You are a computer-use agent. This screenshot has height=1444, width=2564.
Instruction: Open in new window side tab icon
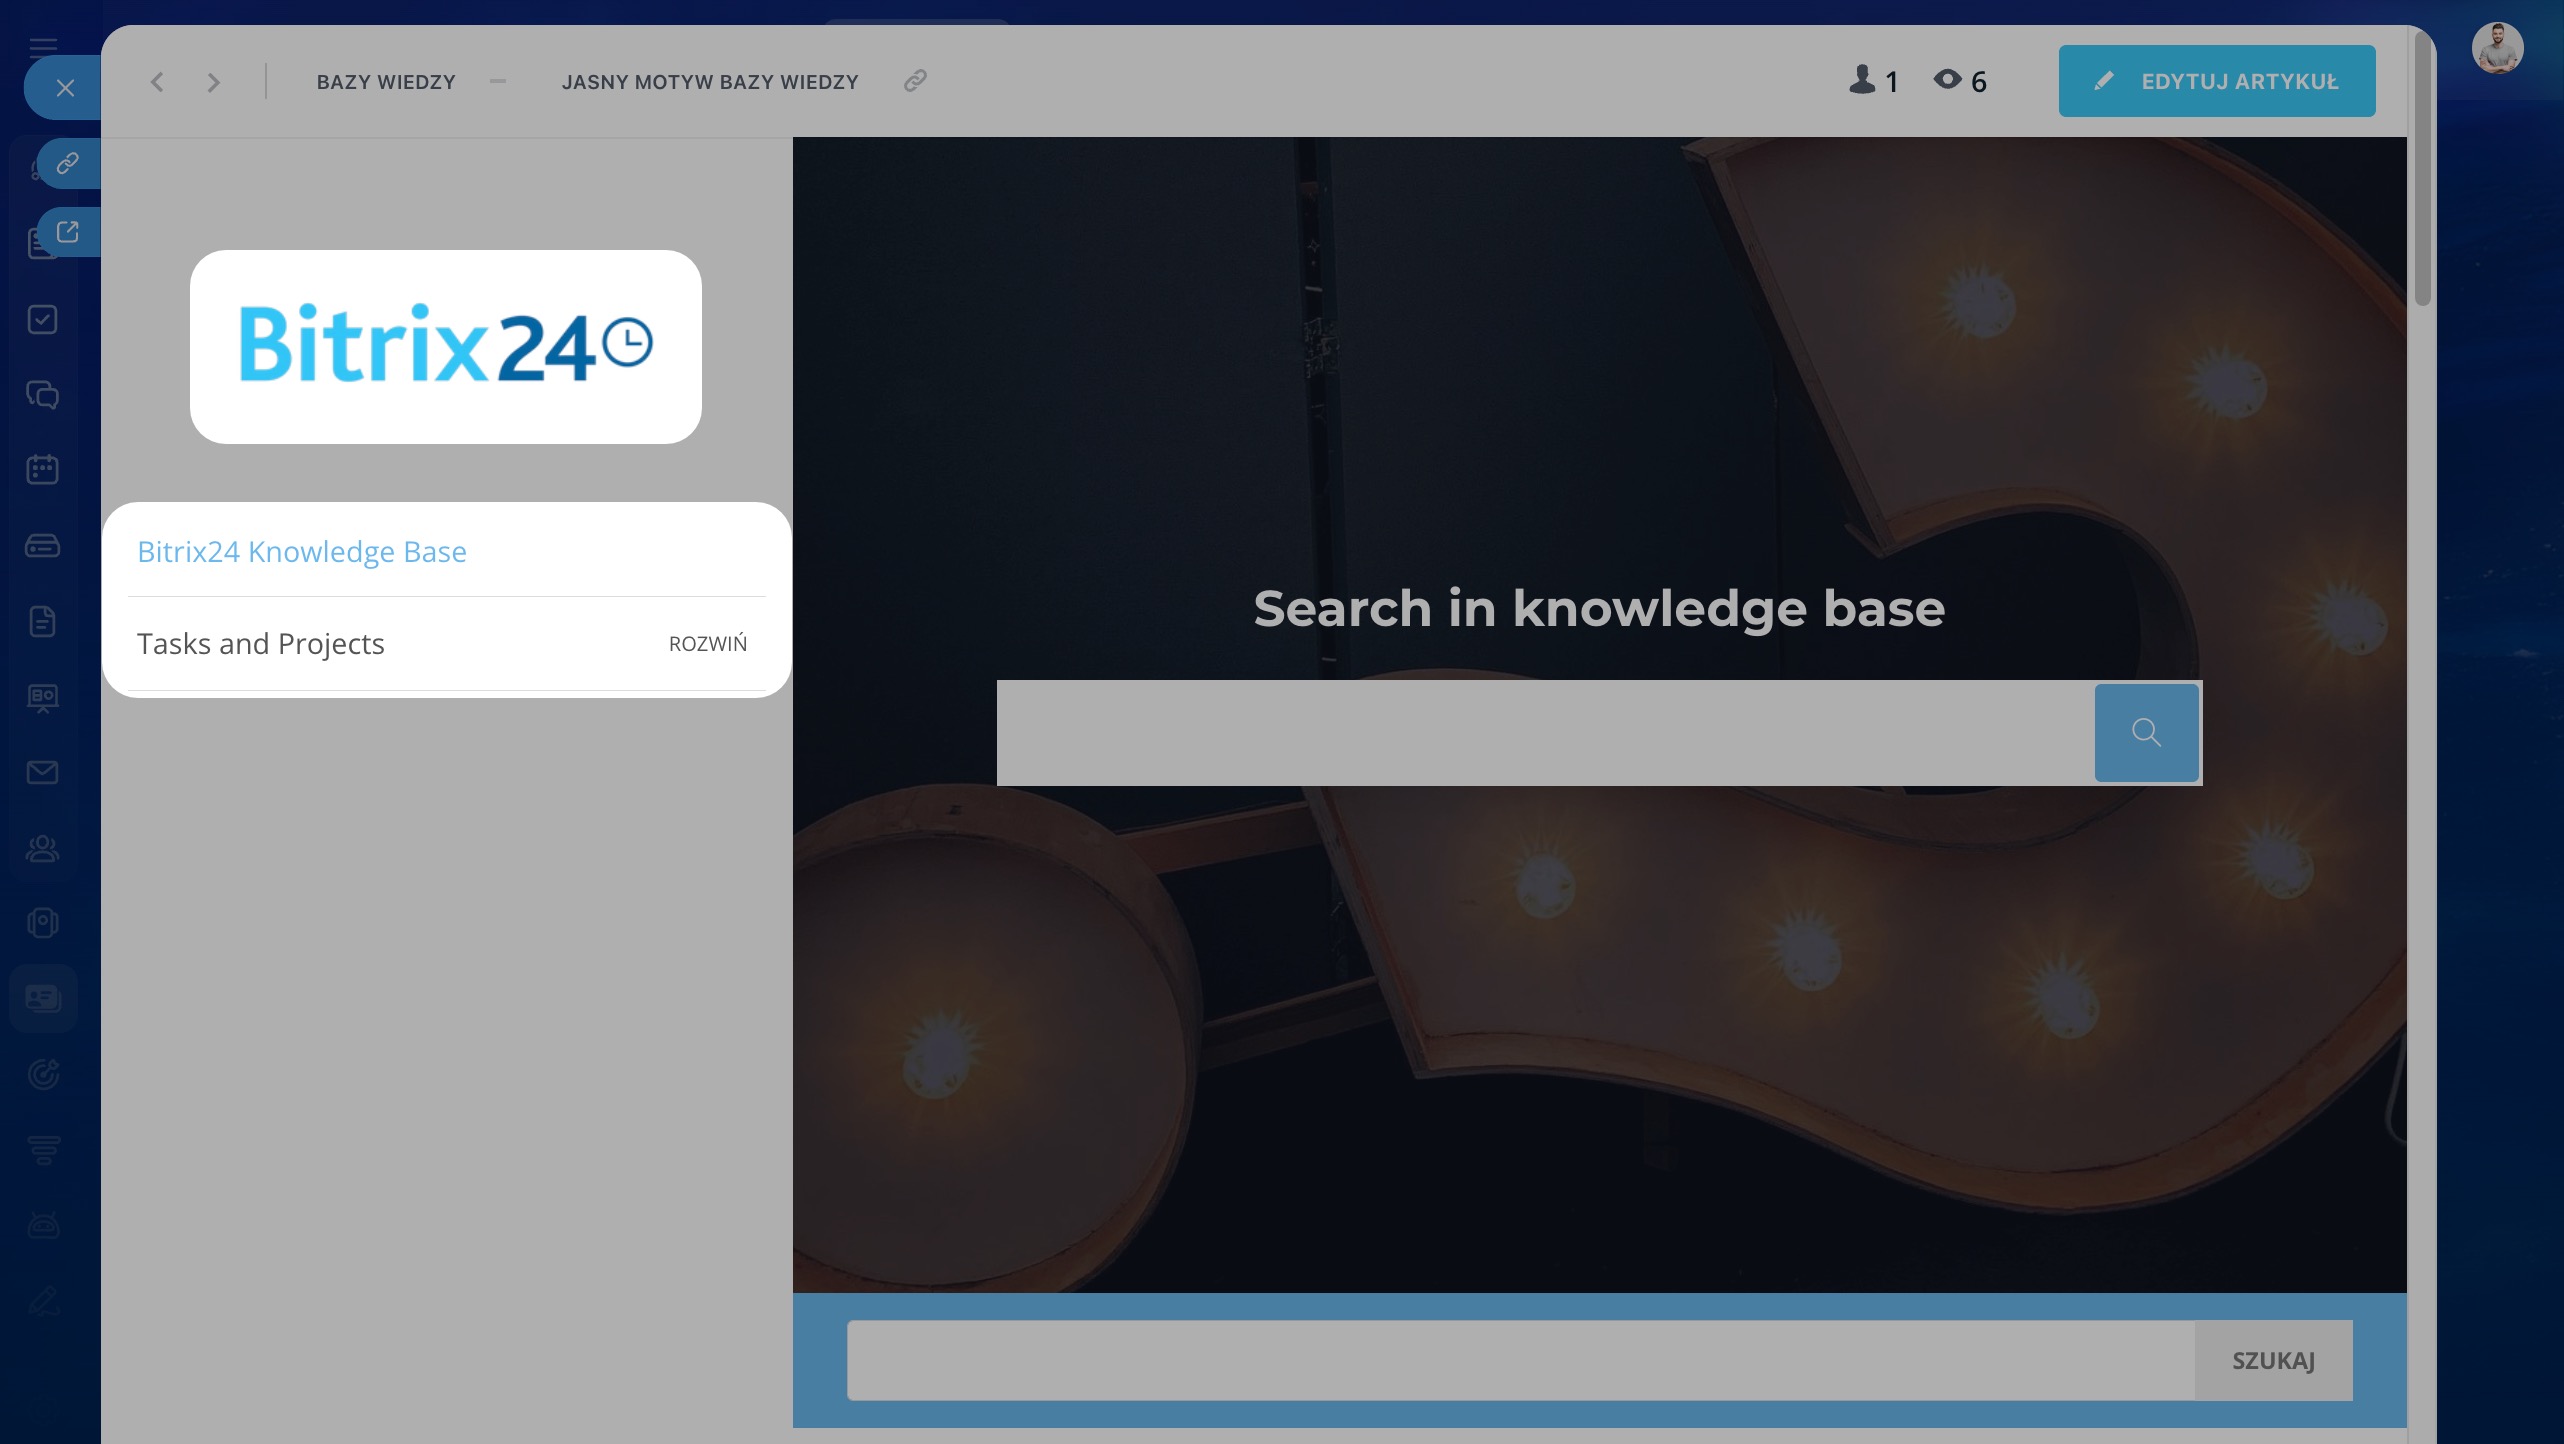(68, 232)
